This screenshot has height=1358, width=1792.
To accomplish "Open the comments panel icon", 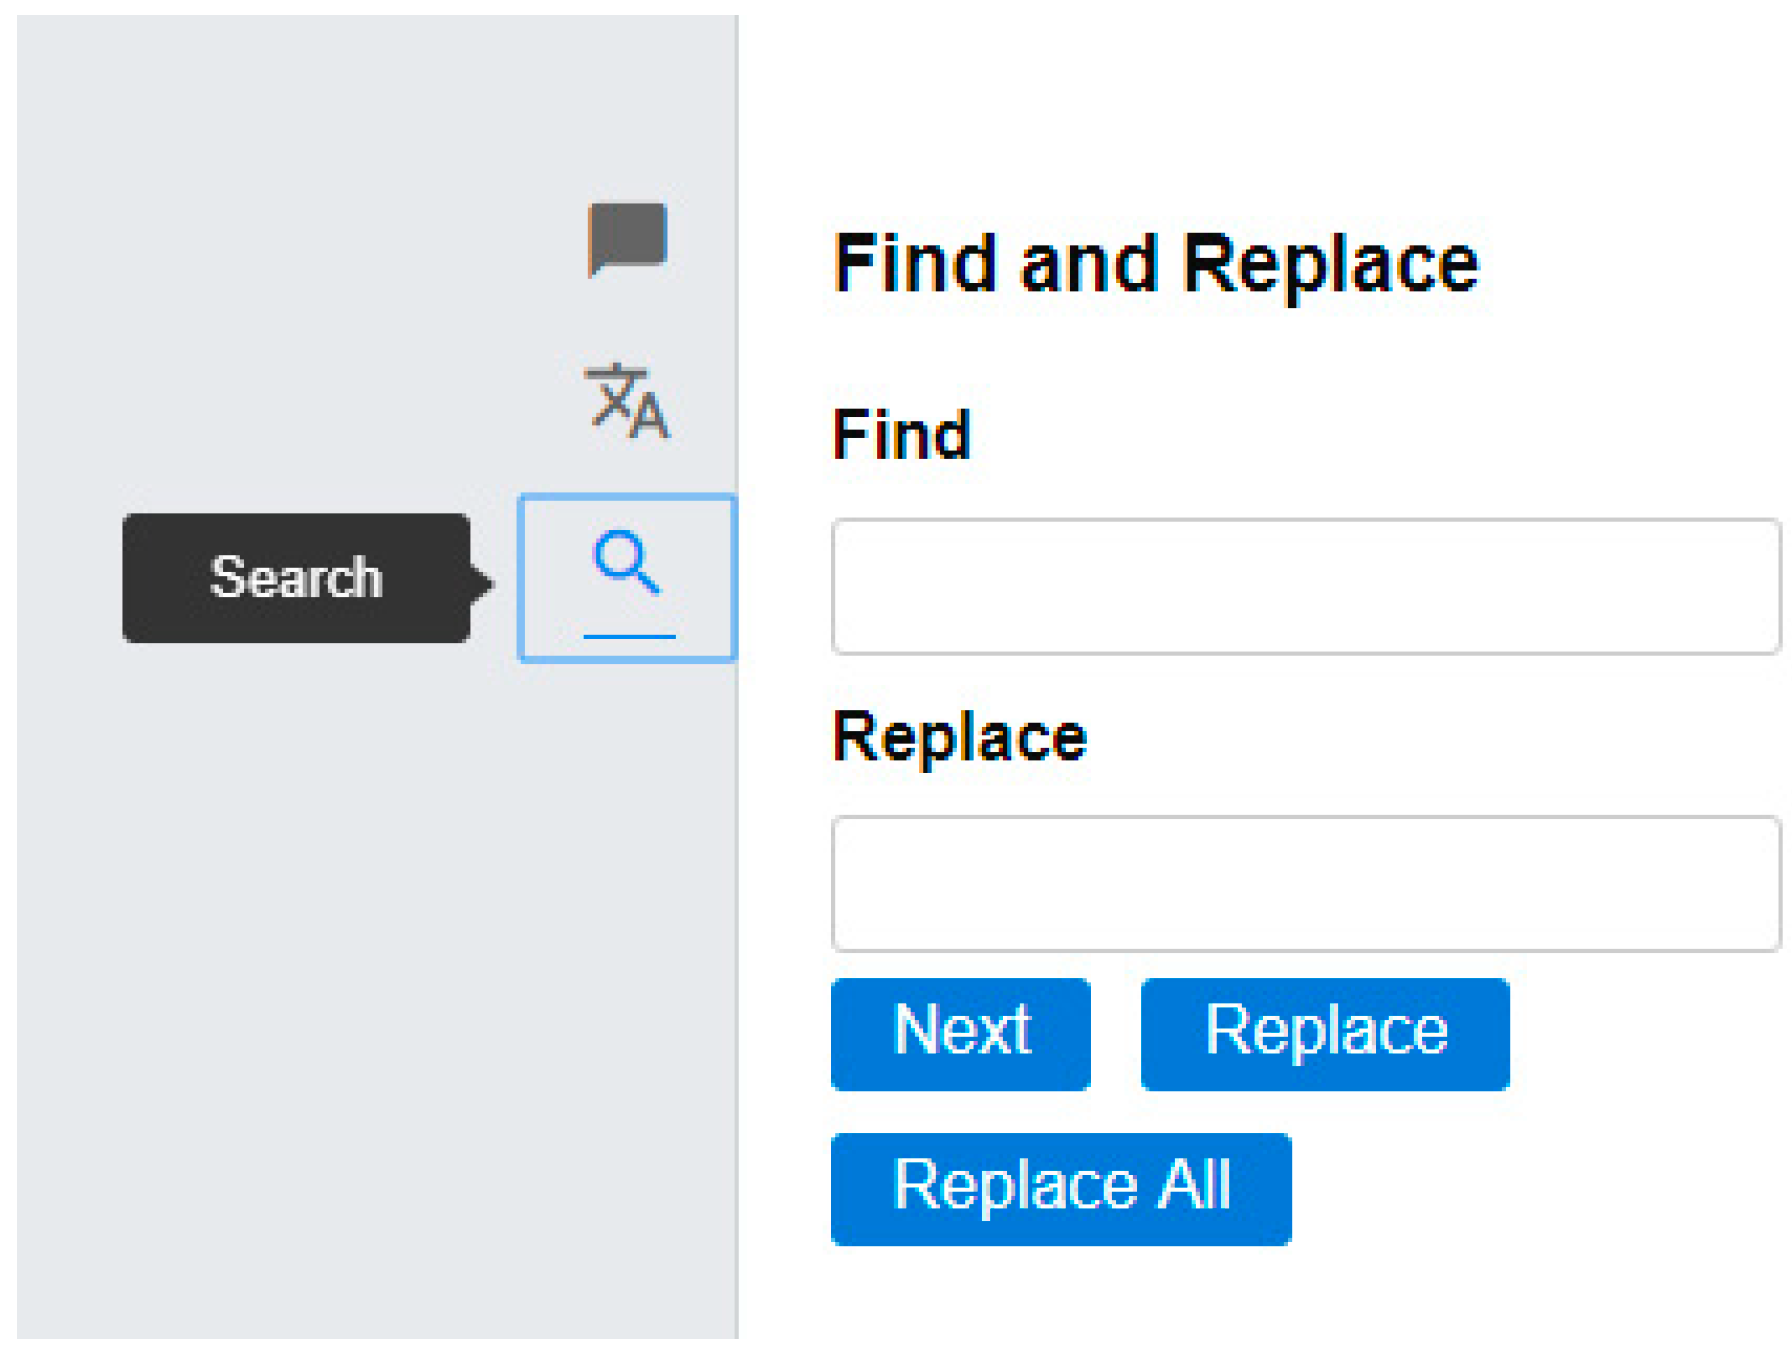I will [x=627, y=238].
